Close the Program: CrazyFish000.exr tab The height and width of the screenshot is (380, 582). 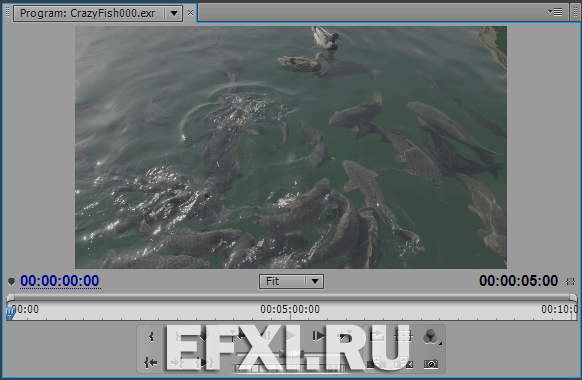coord(190,13)
